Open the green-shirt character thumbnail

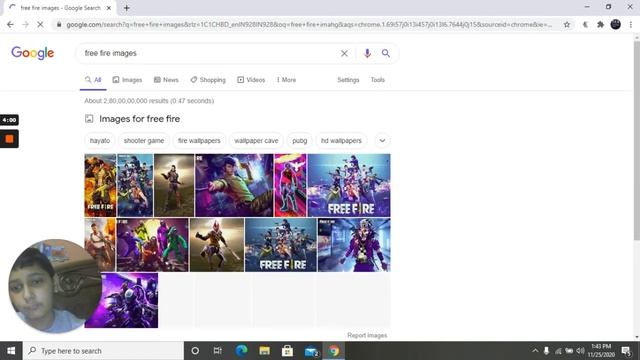[234, 185]
